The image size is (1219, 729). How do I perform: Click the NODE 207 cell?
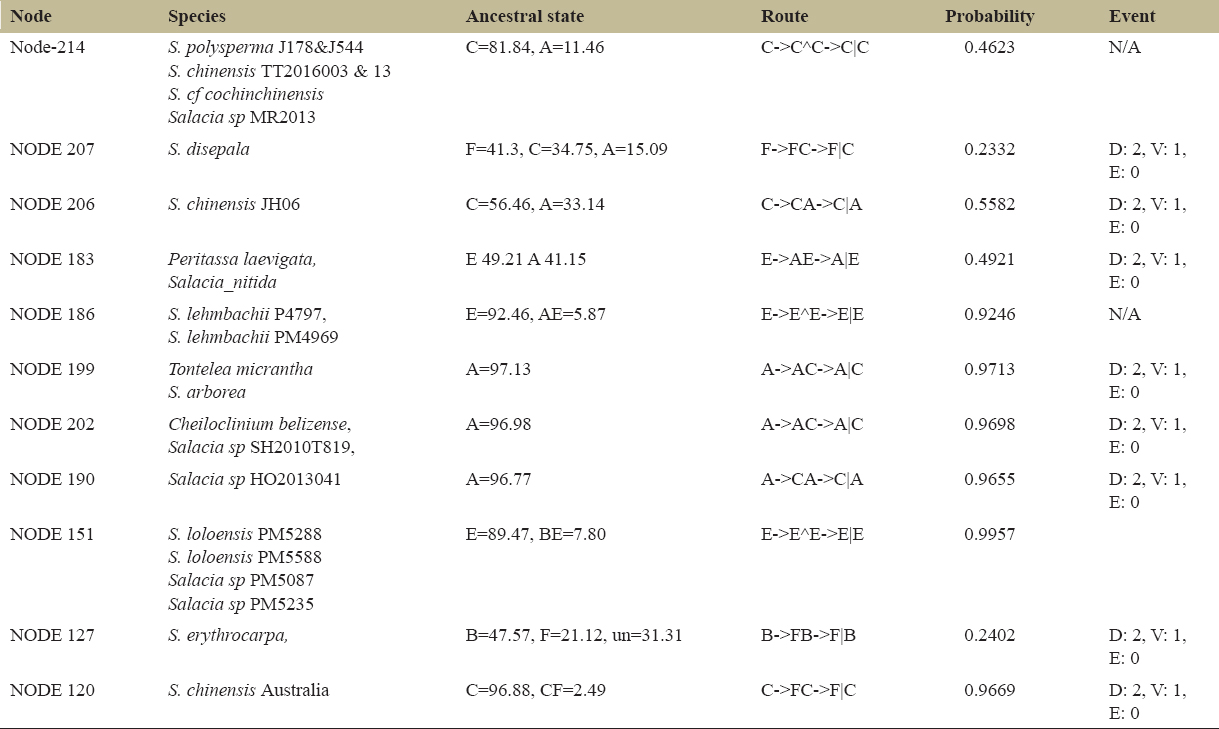(52, 149)
